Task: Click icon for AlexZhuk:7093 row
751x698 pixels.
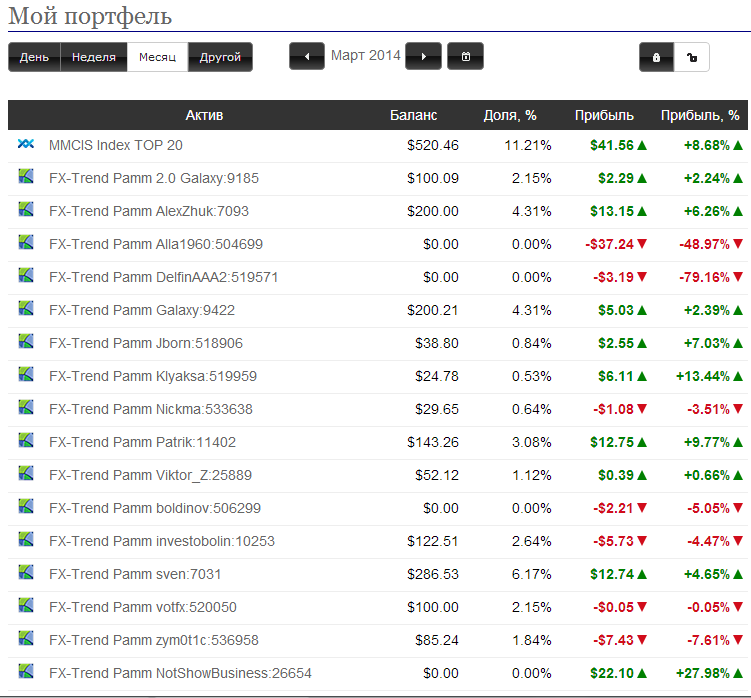Action: coord(26,209)
